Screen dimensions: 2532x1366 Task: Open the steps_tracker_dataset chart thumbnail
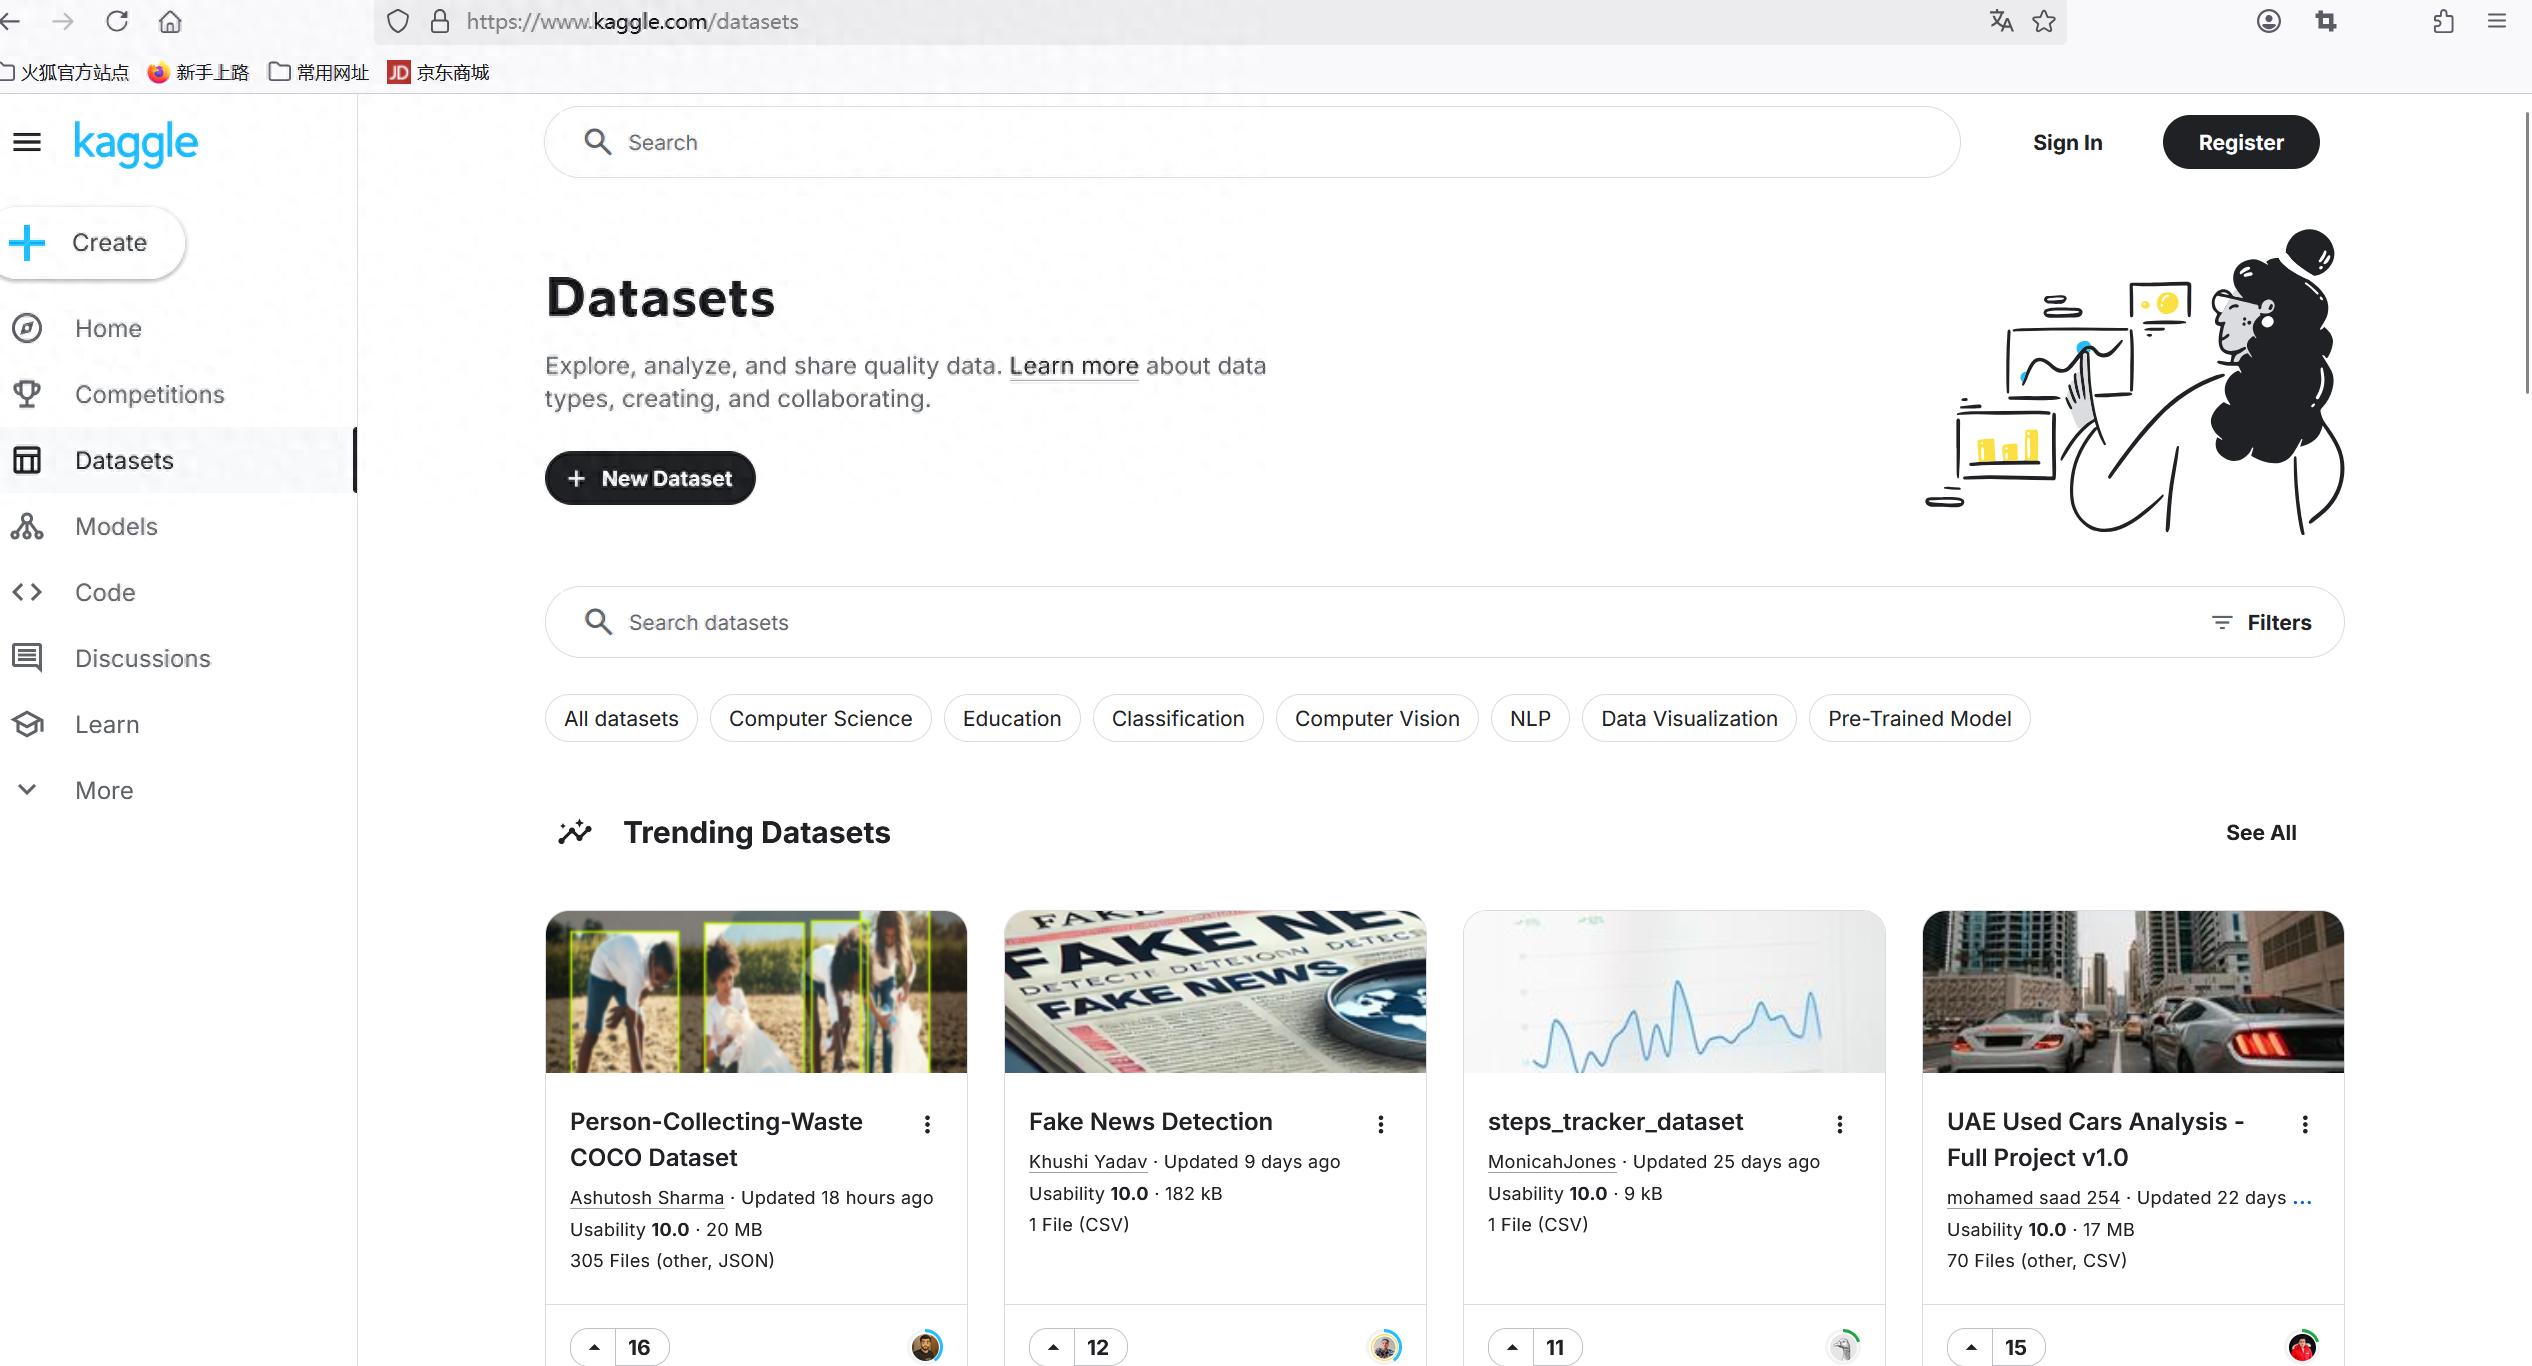(x=1674, y=991)
